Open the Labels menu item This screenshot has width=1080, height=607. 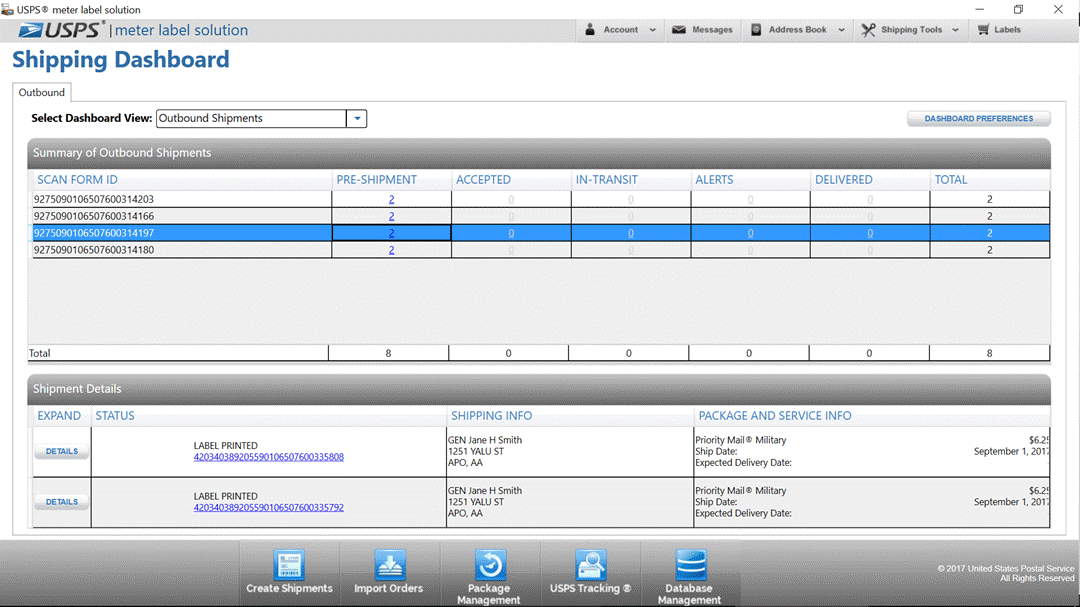[999, 30]
